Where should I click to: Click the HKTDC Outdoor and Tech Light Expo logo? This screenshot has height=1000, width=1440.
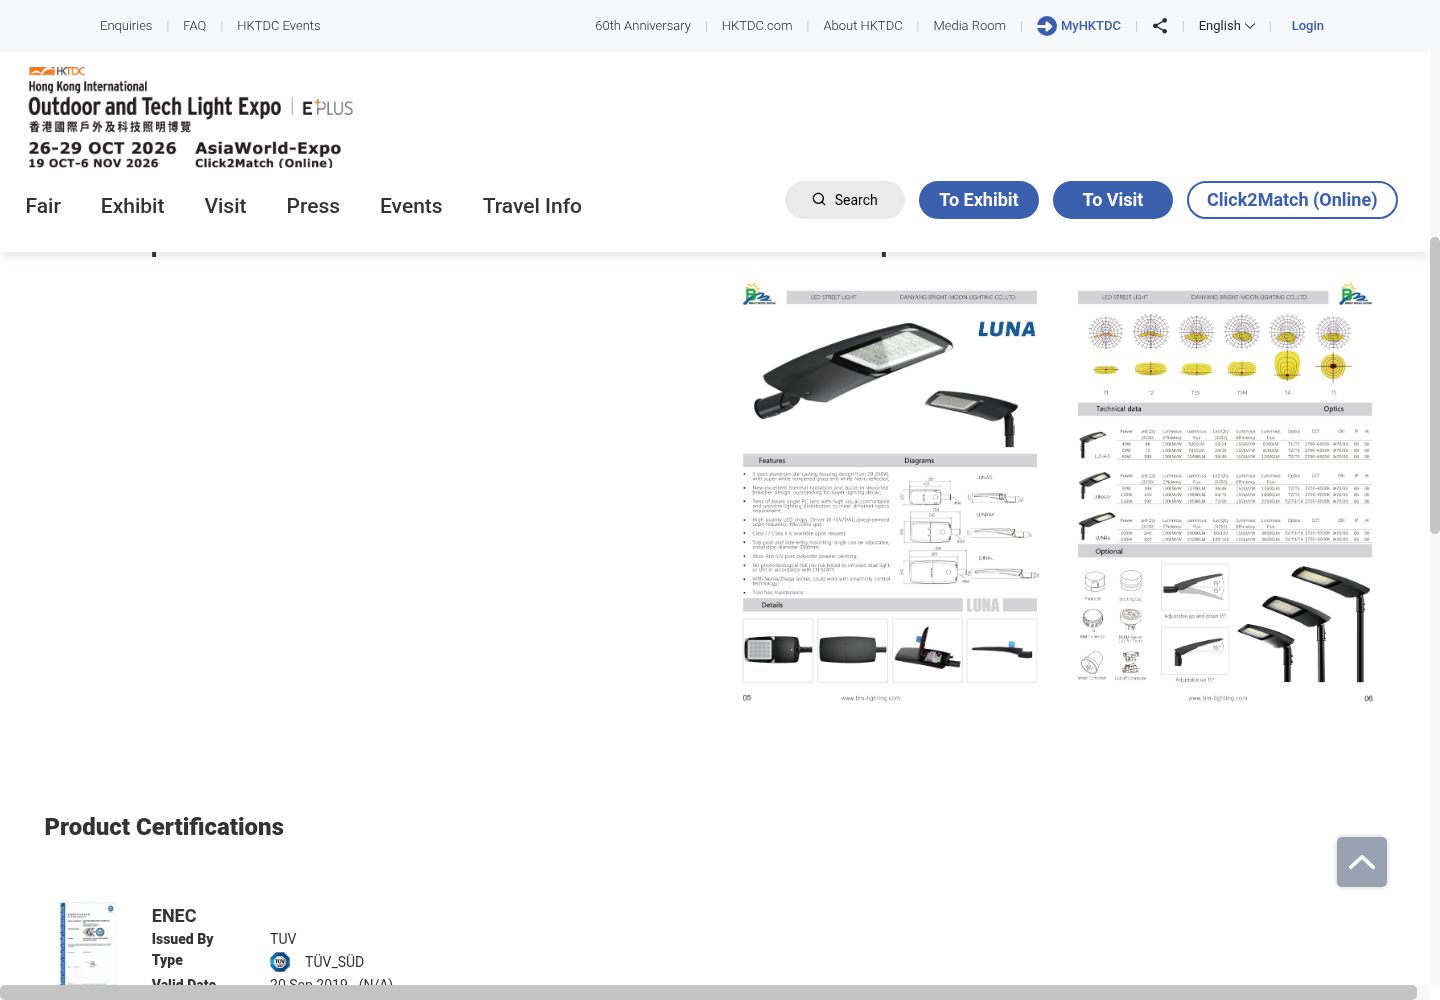pyautogui.click(x=190, y=117)
